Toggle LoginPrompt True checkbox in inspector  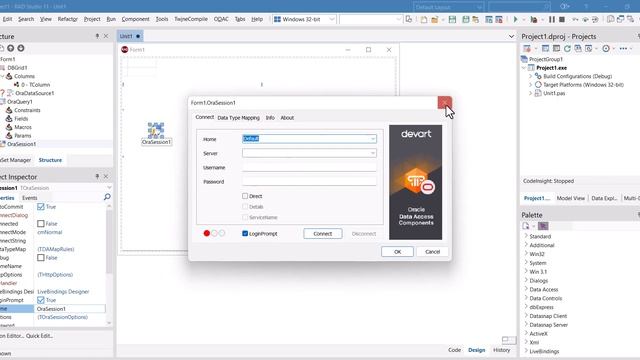[x=41, y=300]
